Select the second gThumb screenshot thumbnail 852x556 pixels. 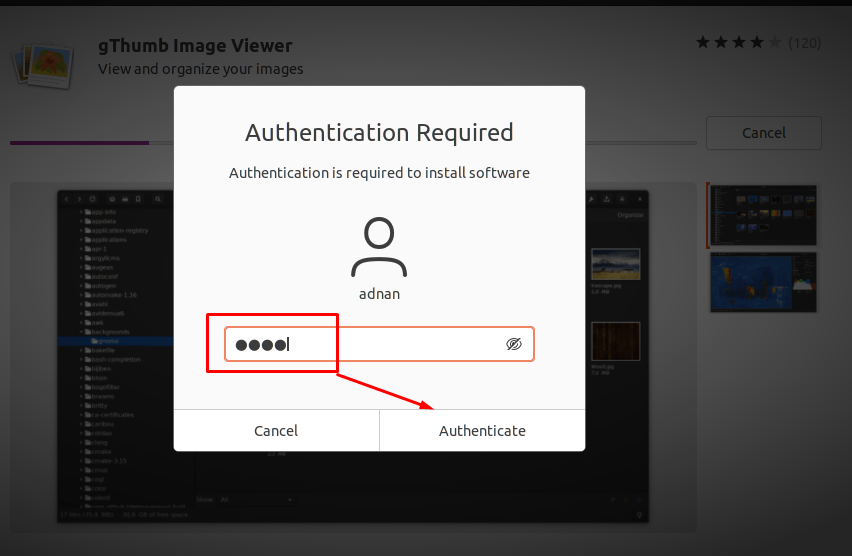[x=763, y=282]
